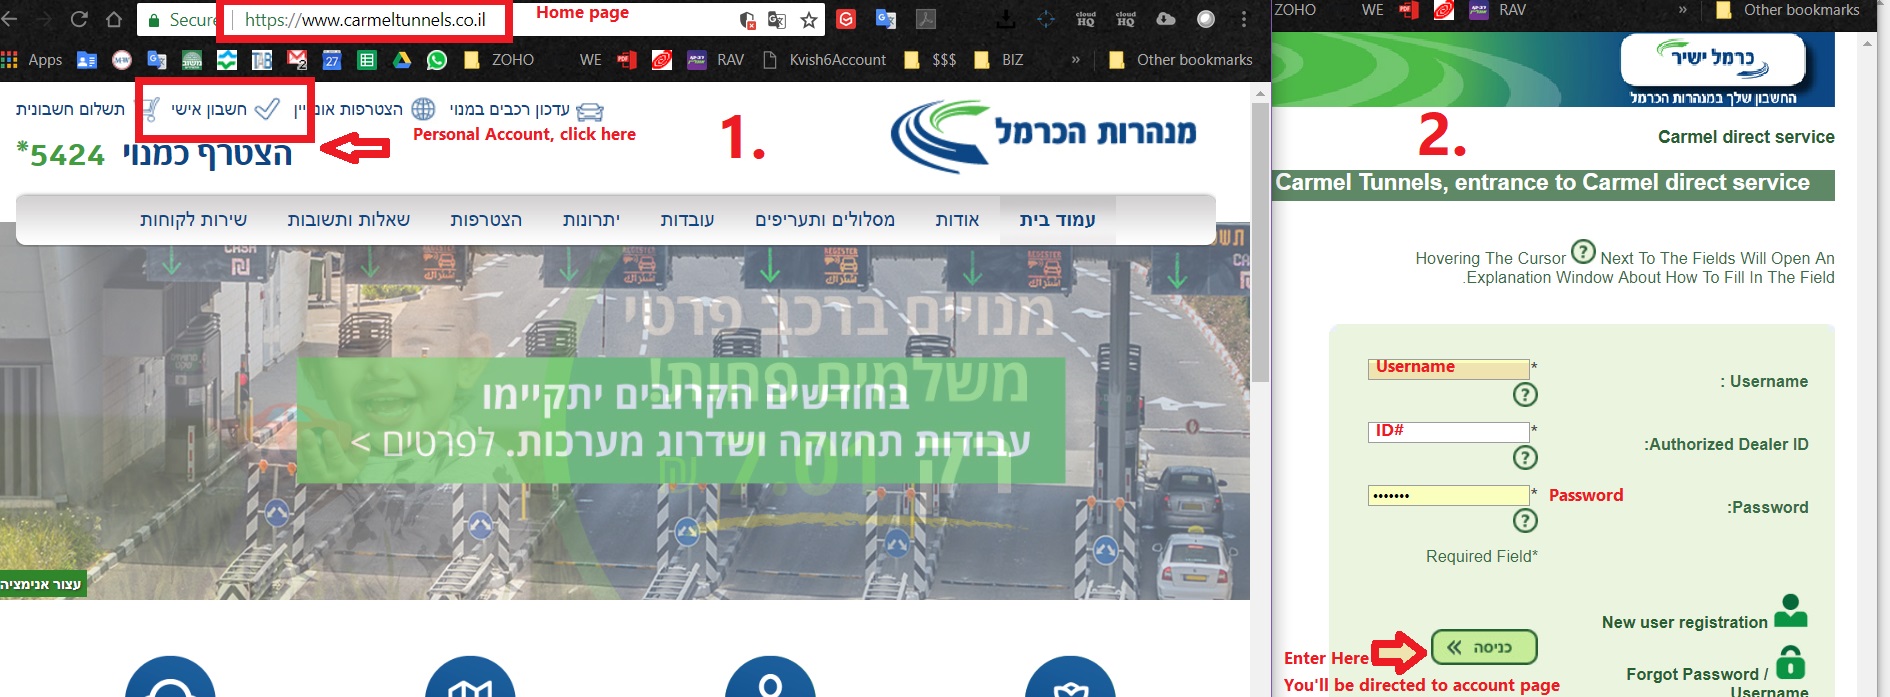The image size is (1890, 697).
Task: Click the globe icon beside הצטרפות און ליין
Action: (424, 109)
